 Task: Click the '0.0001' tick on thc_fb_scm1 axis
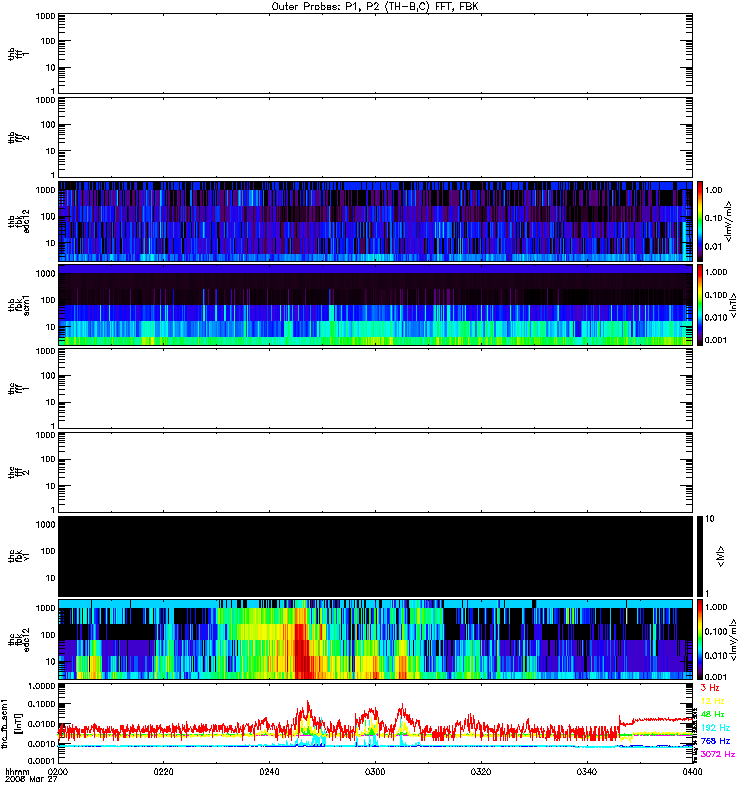tap(41, 761)
